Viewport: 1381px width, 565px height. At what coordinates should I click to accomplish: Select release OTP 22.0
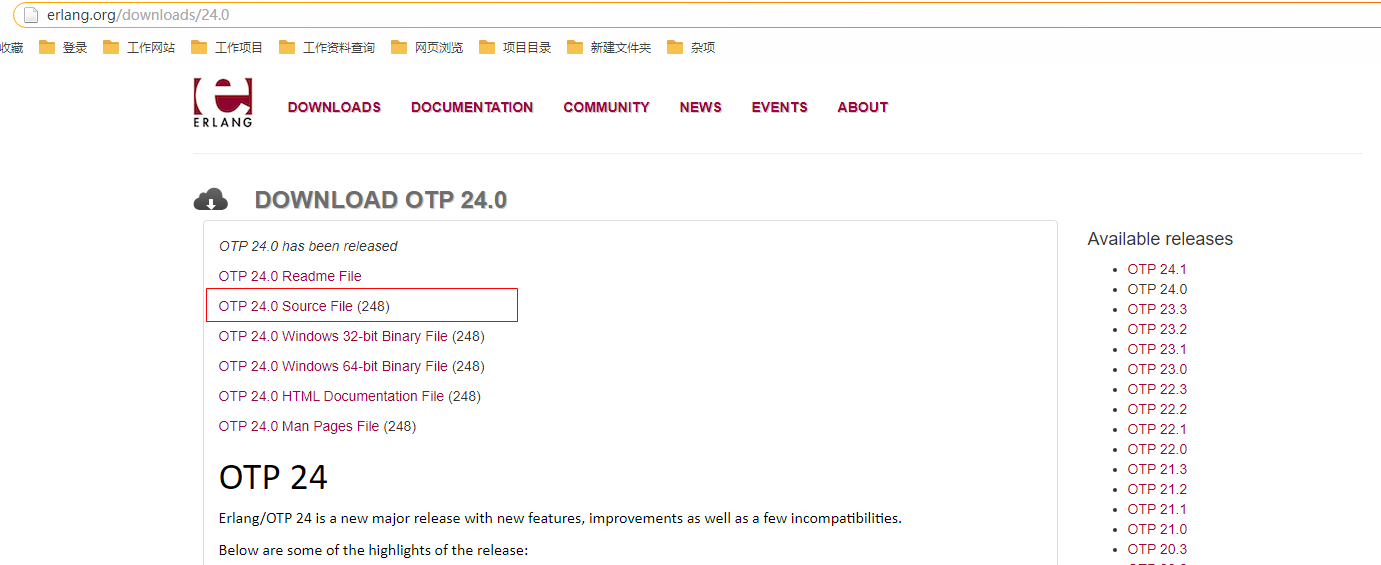(x=1157, y=449)
